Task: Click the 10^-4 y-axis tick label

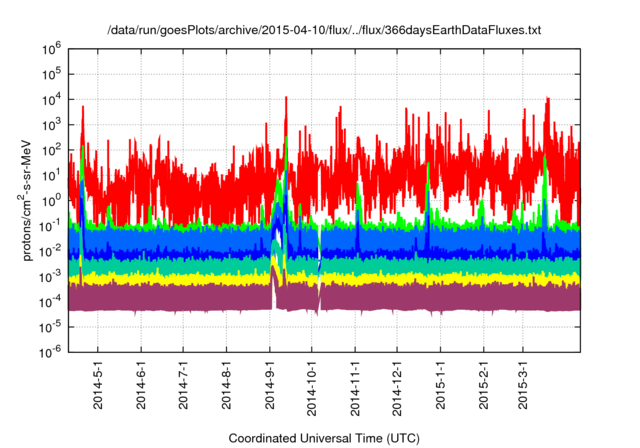Action: (x=51, y=302)
